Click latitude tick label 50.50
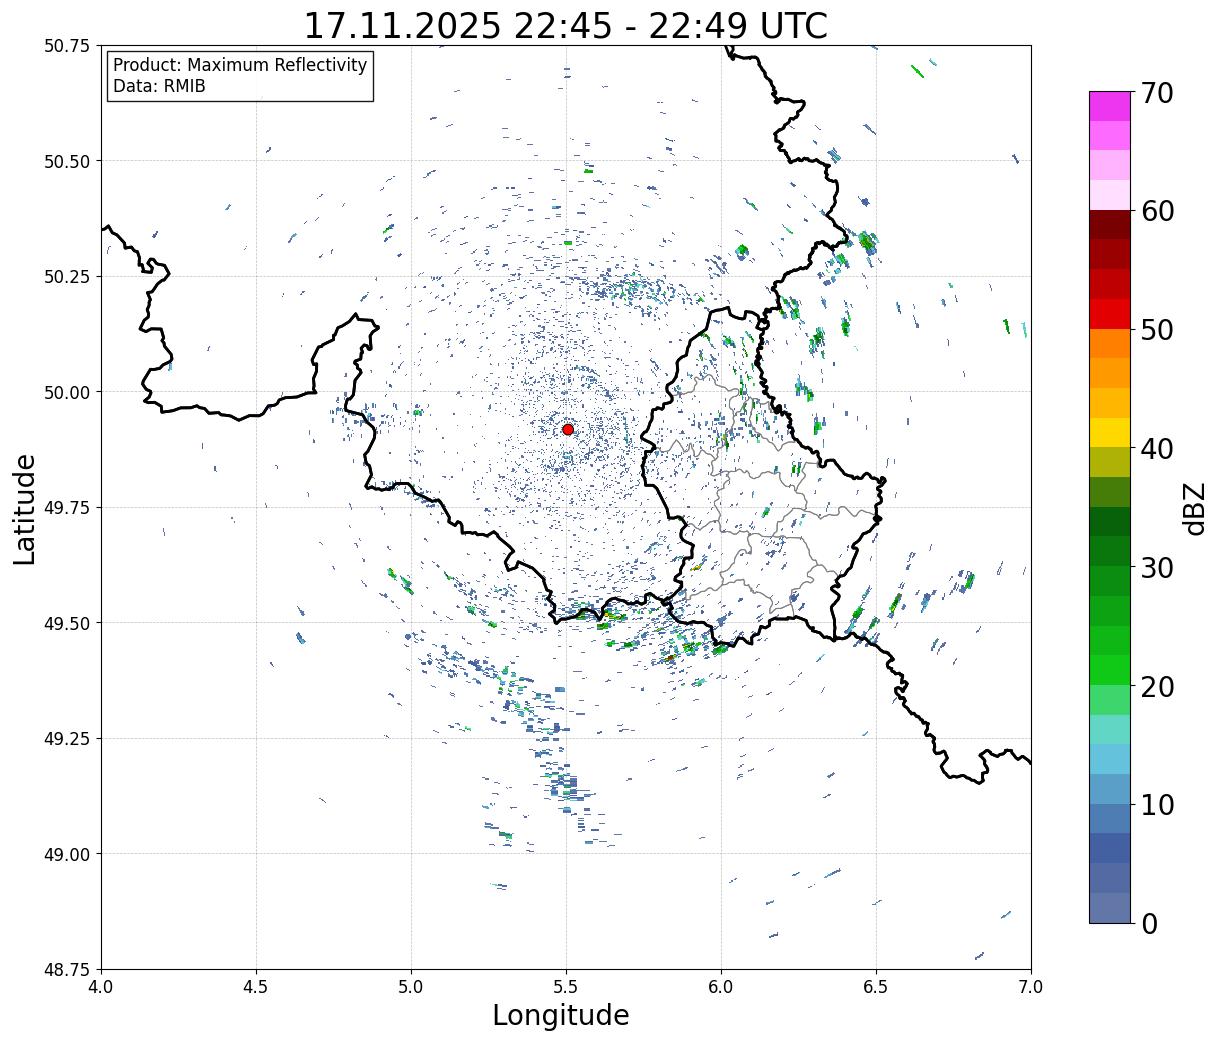 pos(67,161)
